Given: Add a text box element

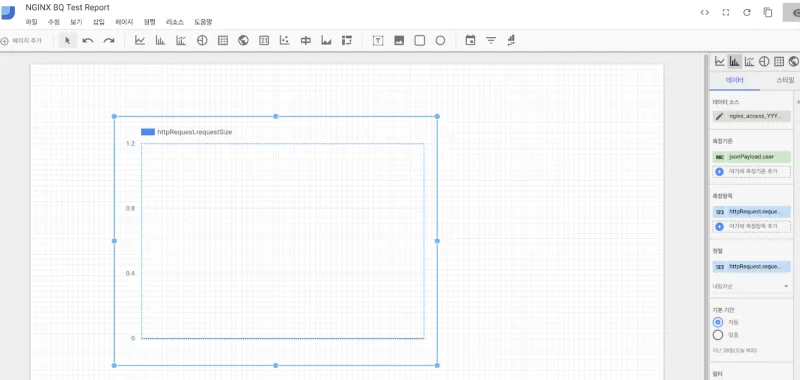Looking at the screenshot, I should click(x=378, y=41).
